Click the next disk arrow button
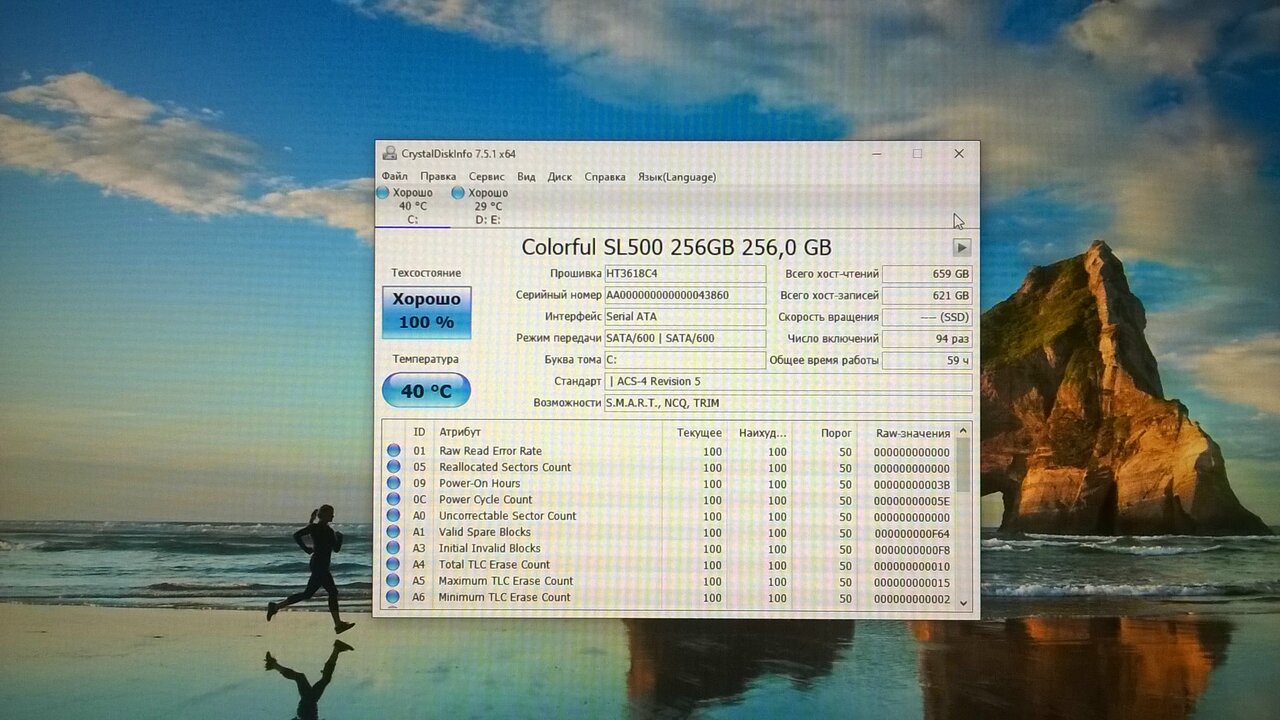Viewport: 1280px width, 720px height. point(961,247)
